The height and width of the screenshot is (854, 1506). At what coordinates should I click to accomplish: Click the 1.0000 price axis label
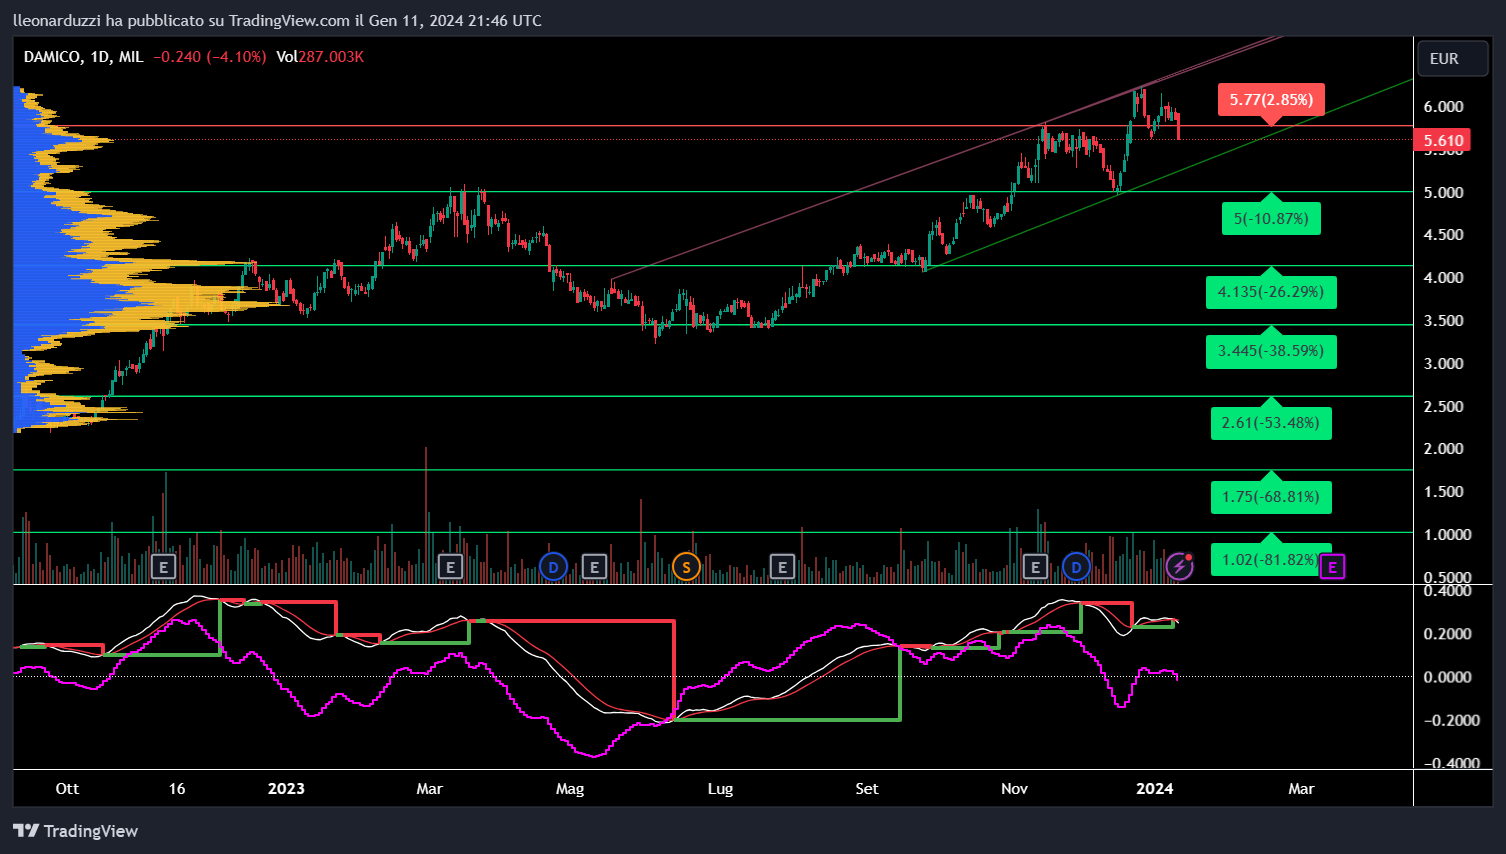[x=1447, y=535]
